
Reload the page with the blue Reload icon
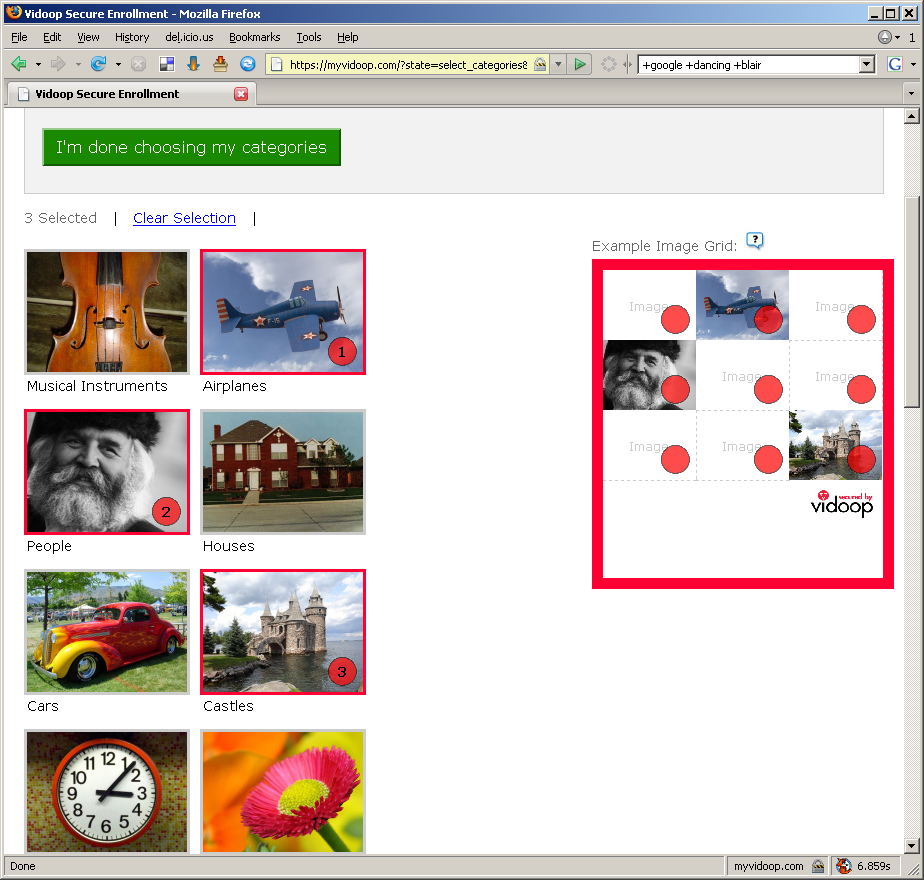coord(98,64)
